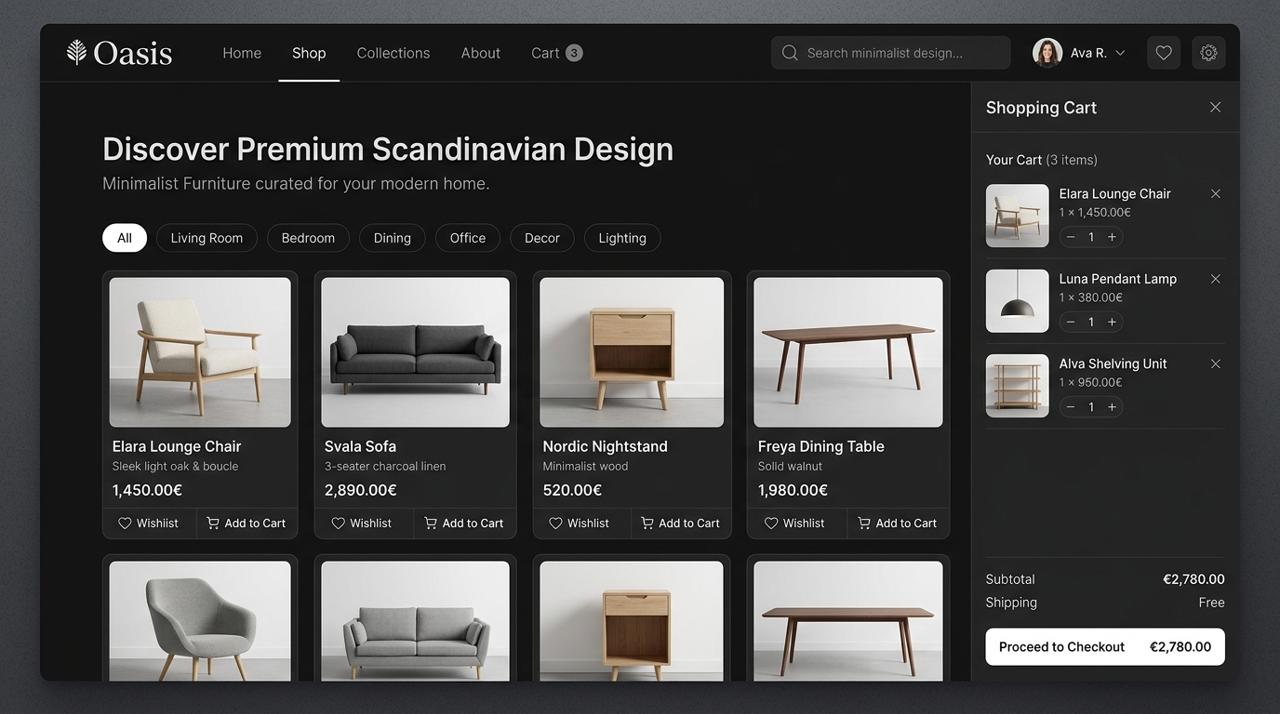This screenshot has height=714, width=1280.
Task: Open the gray armchair product image
Action: pos(200,621)
